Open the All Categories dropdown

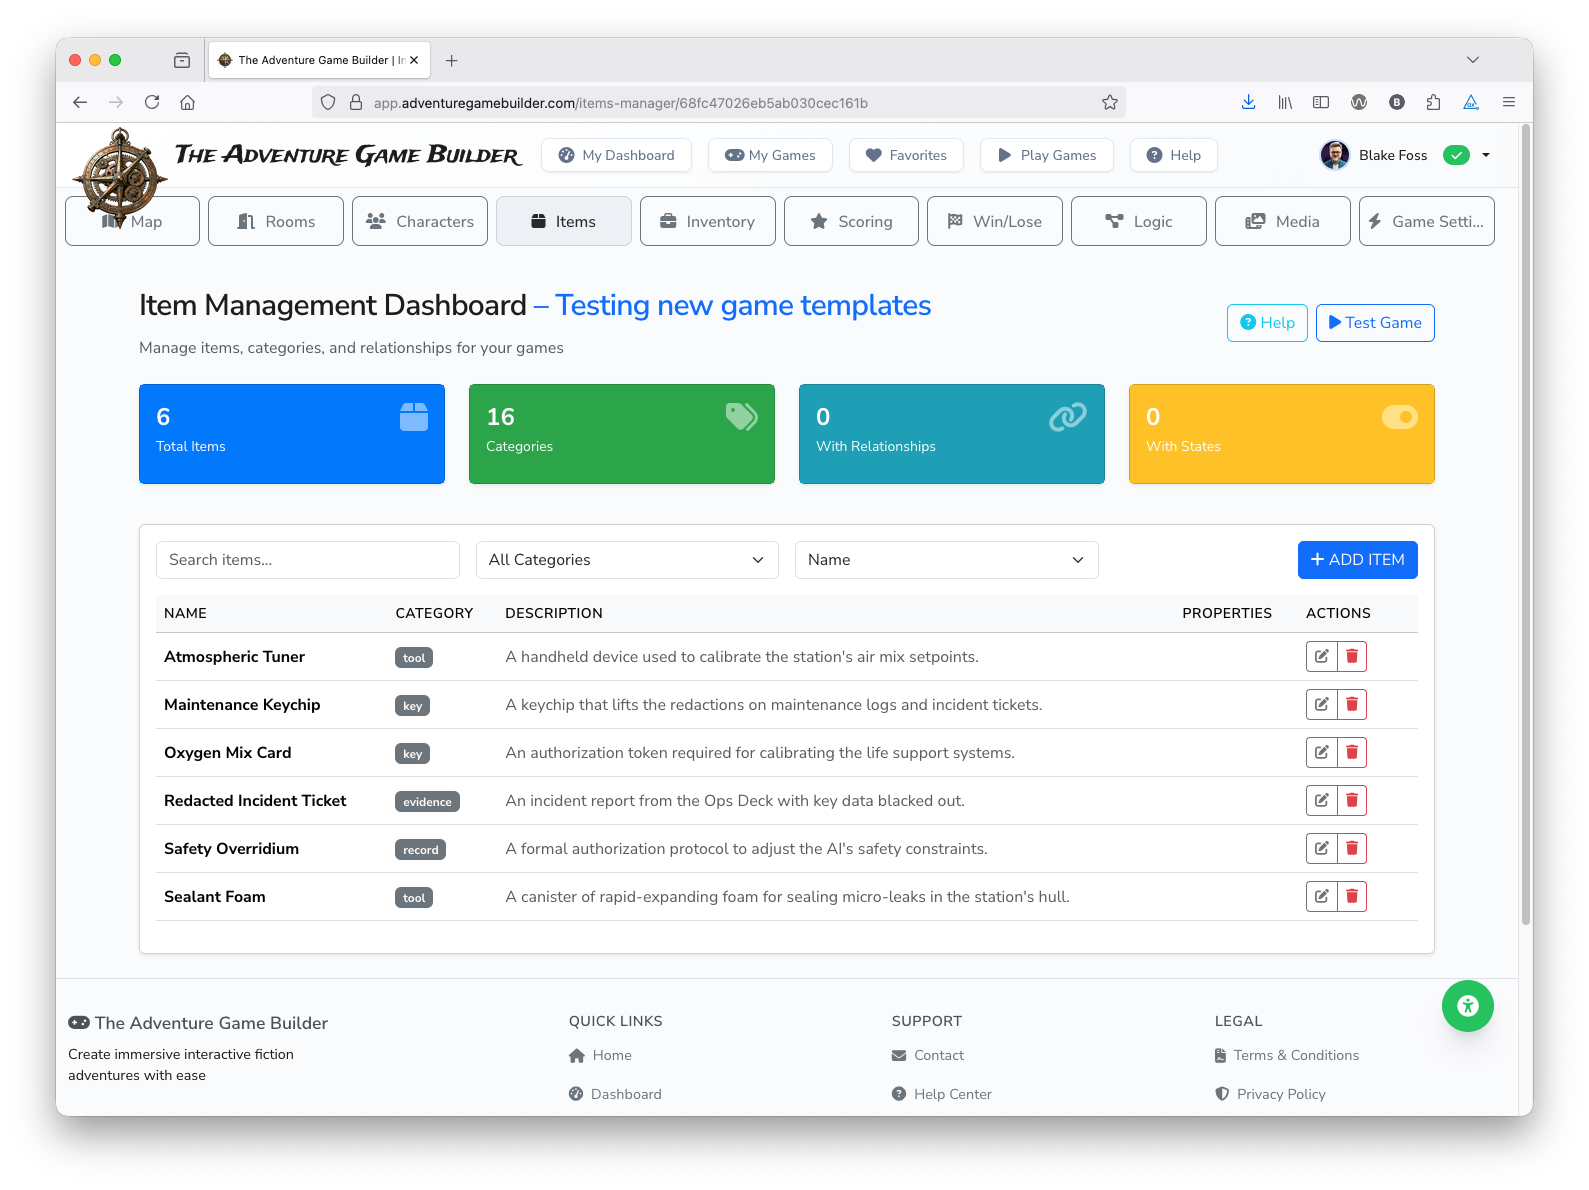[627, 560]
